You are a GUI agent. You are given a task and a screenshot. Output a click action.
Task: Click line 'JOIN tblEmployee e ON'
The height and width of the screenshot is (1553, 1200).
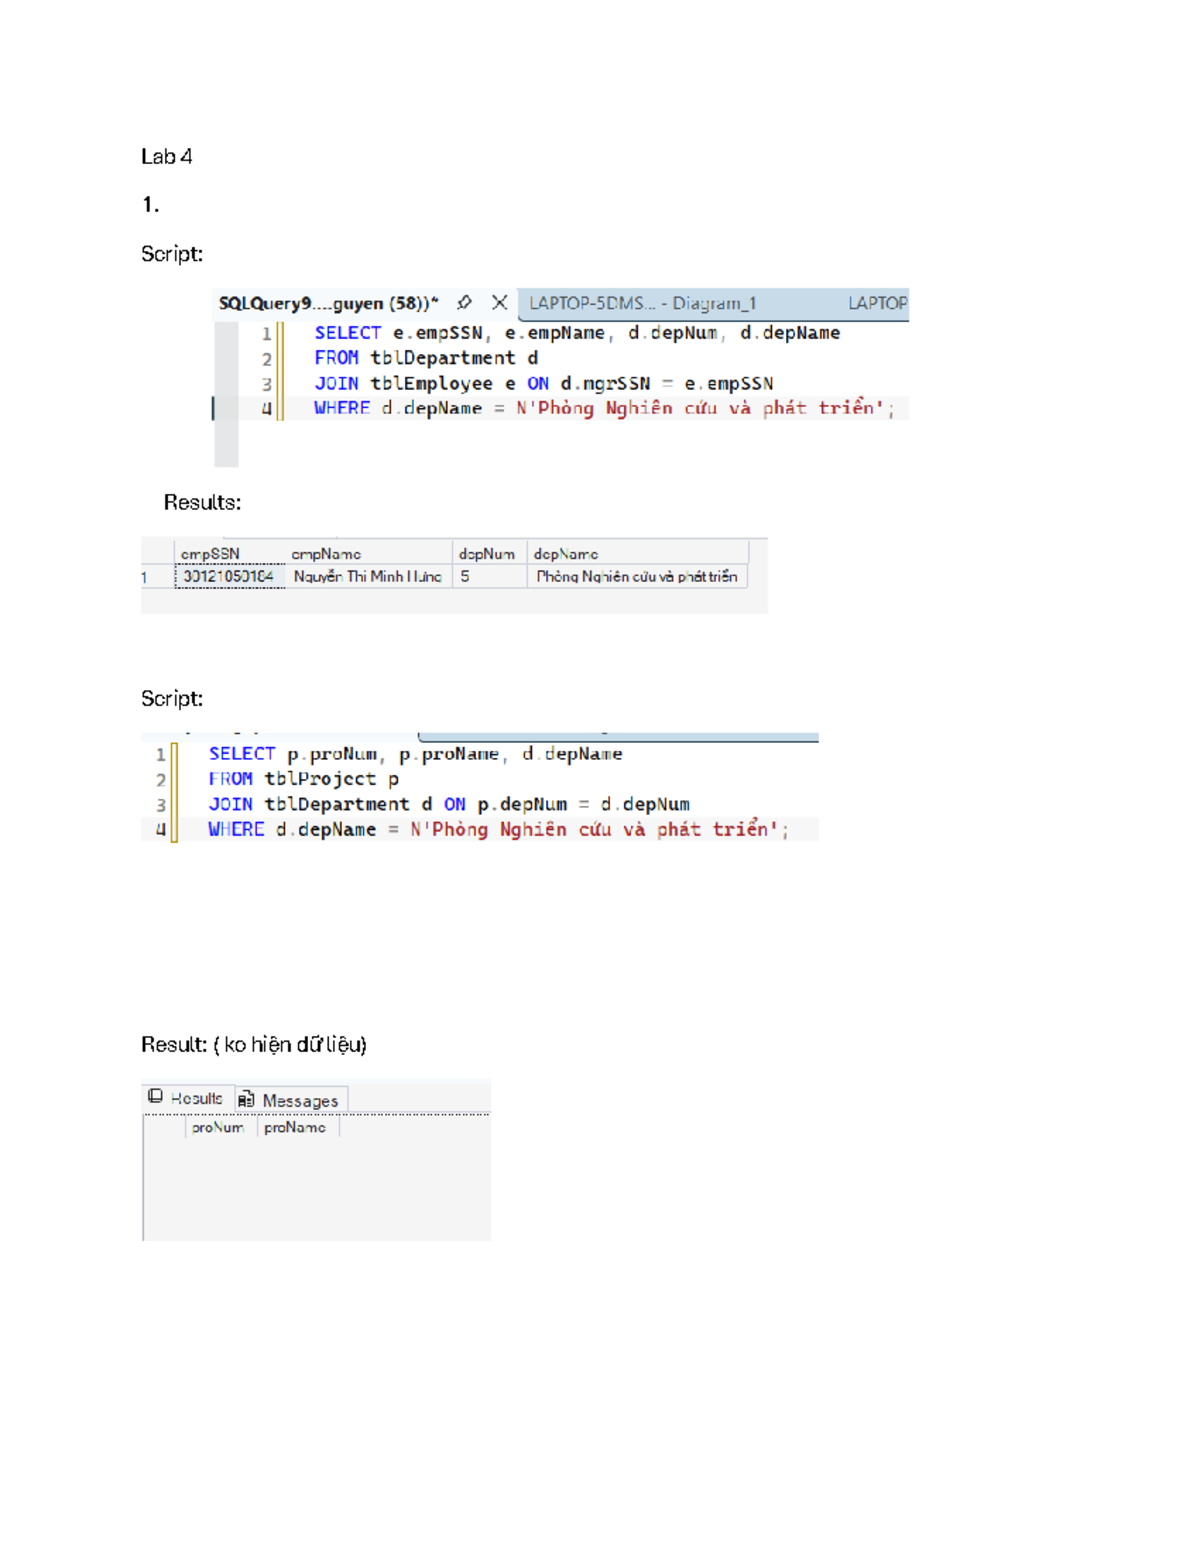(x=543, y=383)
